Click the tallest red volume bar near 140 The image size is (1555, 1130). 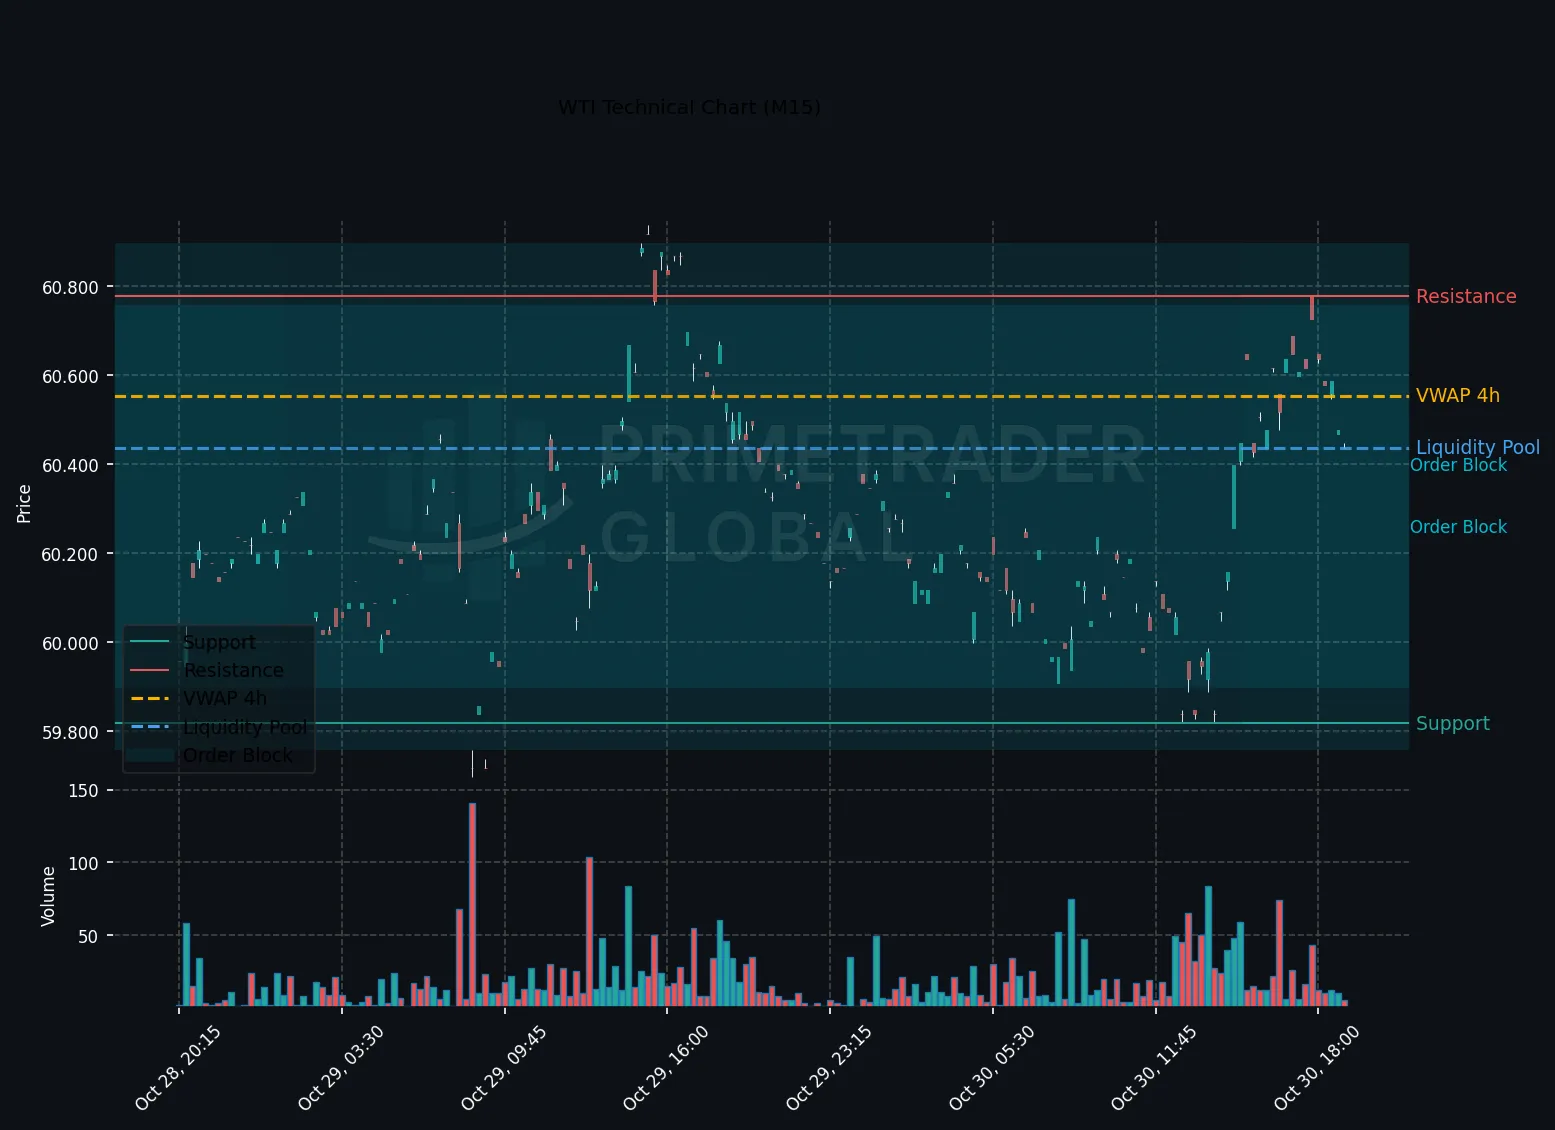coord(472,904)
